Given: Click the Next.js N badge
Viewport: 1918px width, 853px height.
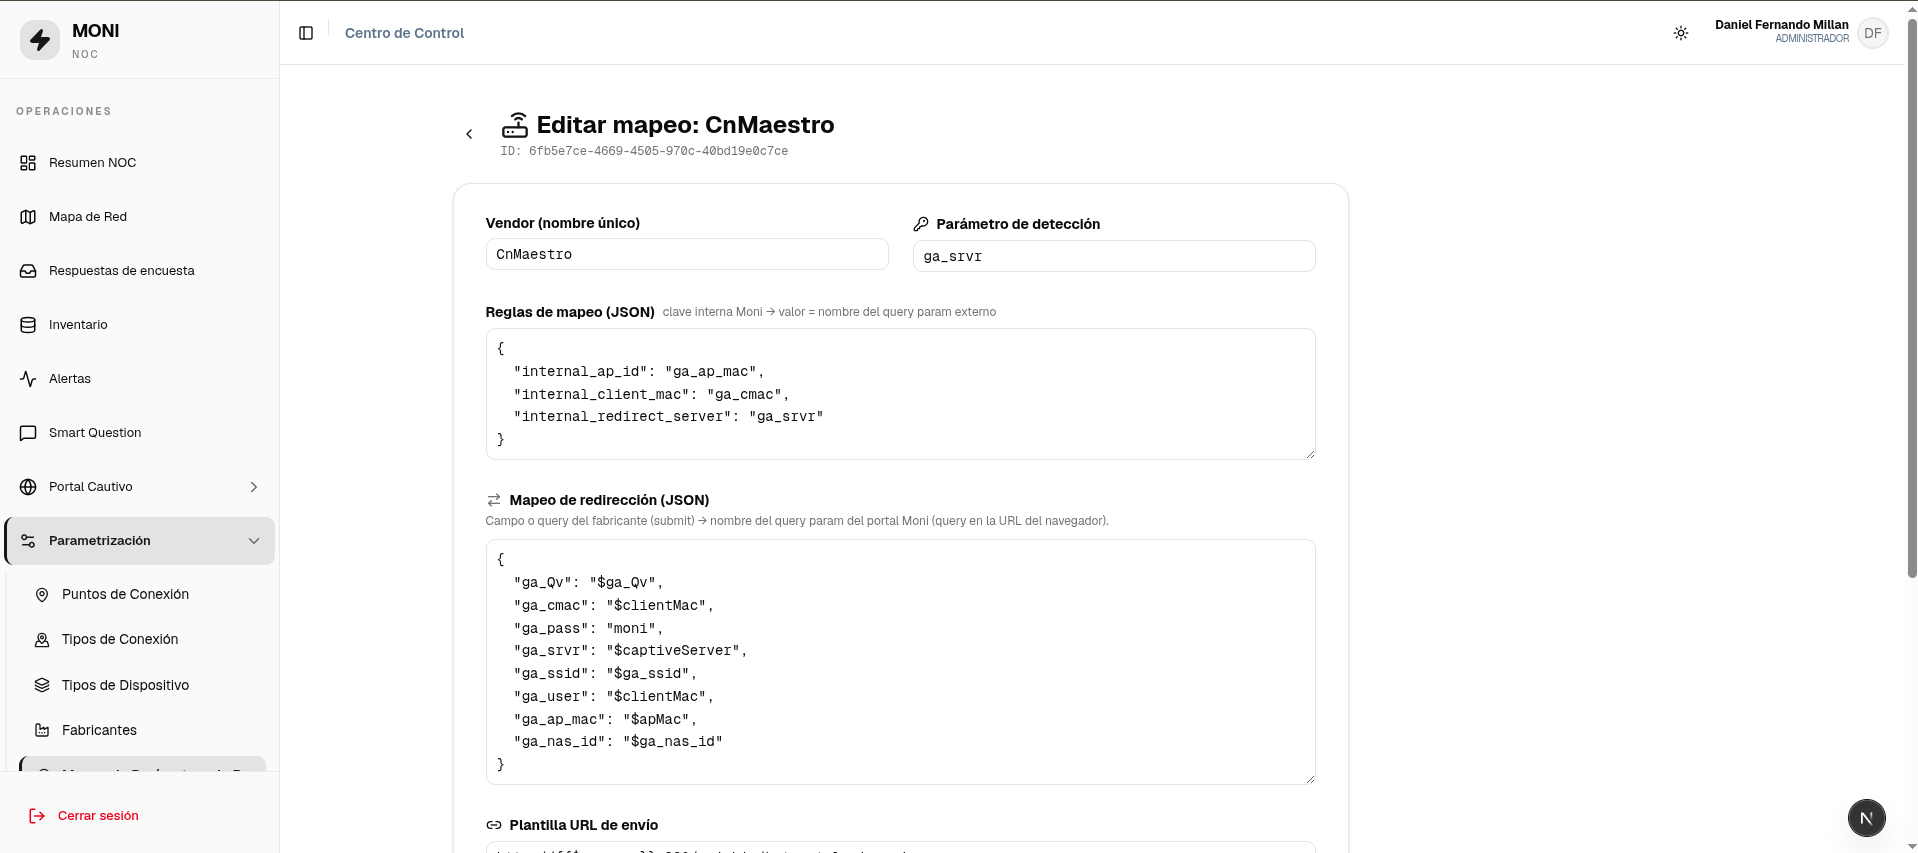Looking at the screenshot, I should pos(1866,818).
